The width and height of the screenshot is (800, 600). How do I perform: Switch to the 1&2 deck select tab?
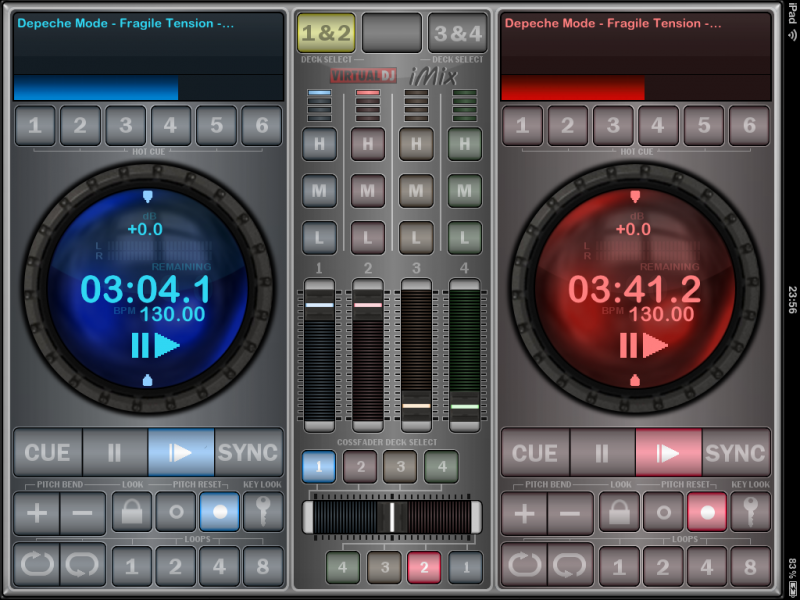tap(326, 33)
